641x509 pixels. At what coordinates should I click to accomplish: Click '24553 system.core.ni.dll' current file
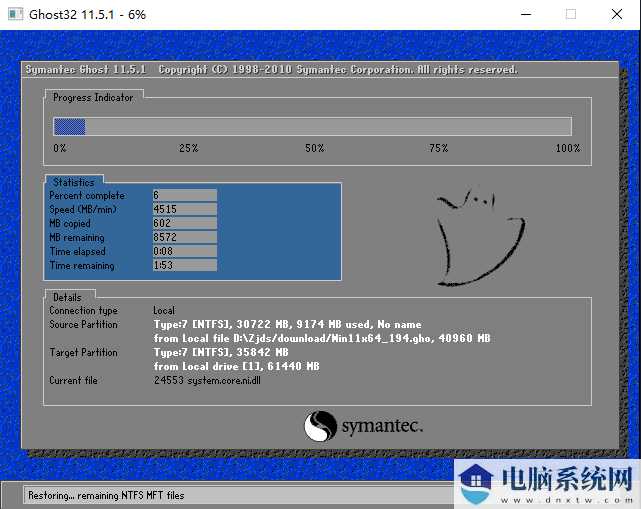(207, 380)
